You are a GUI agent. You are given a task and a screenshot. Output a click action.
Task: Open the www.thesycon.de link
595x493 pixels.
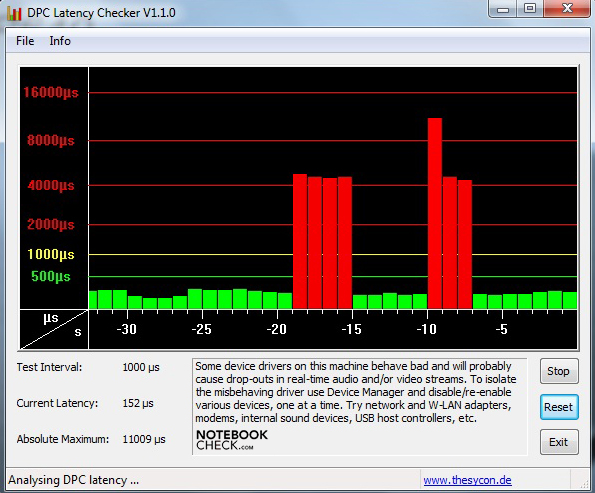[468, 480]
